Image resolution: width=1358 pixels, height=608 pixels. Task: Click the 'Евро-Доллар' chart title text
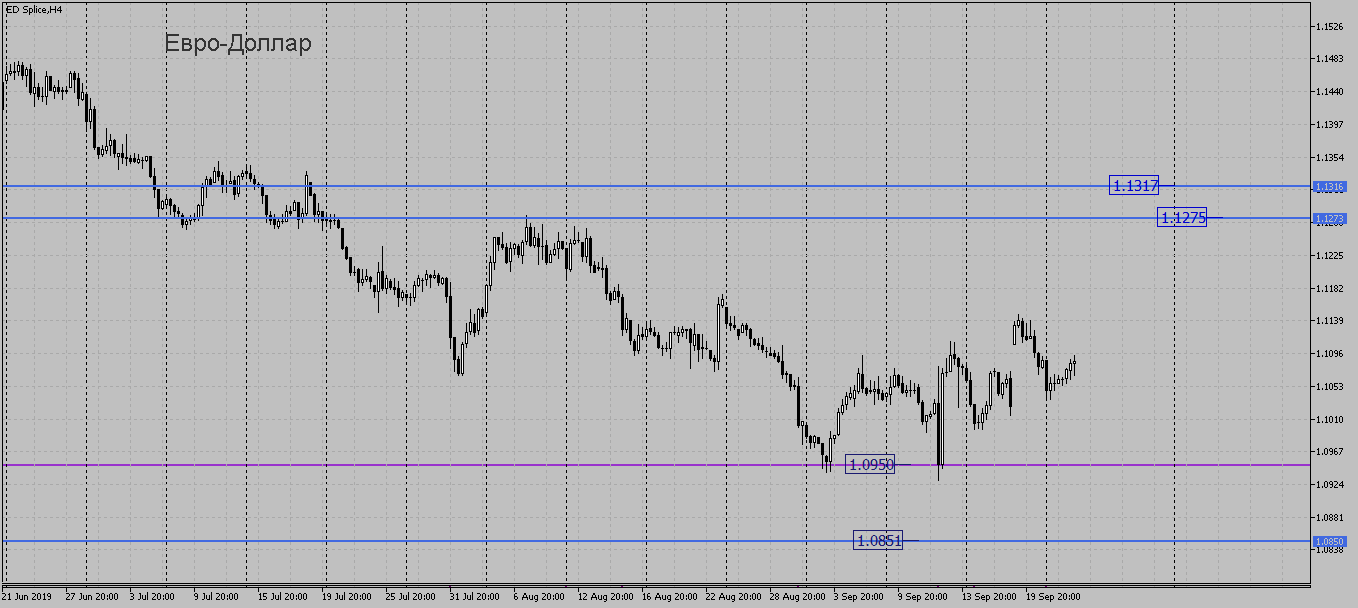(x=238, y=44)
